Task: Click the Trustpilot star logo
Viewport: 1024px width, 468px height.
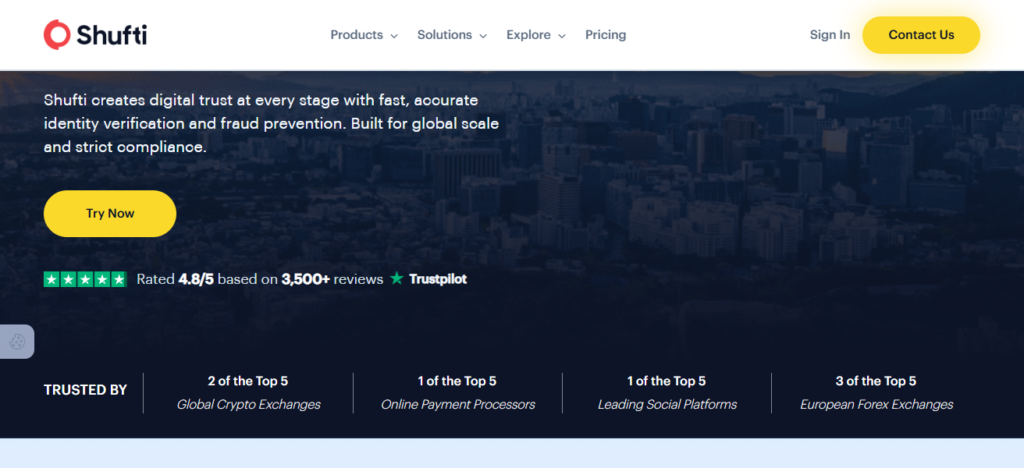Action: (397, 279)
